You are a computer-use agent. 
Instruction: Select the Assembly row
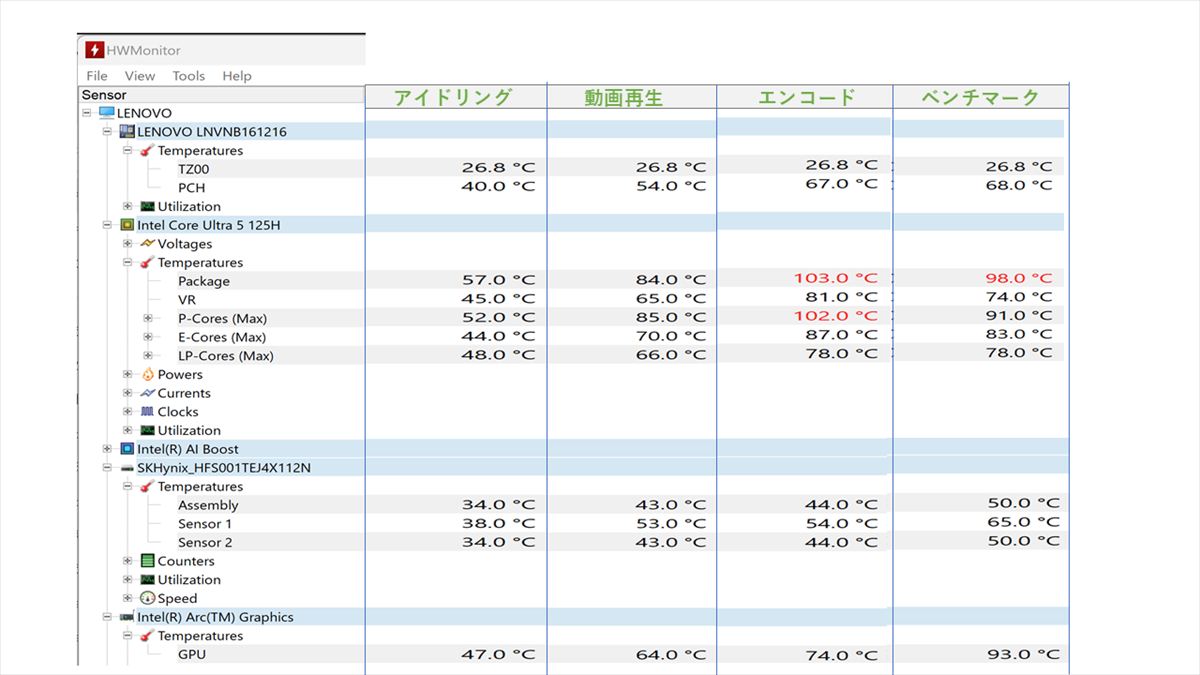pyautogui.click(x=208, y=506)
